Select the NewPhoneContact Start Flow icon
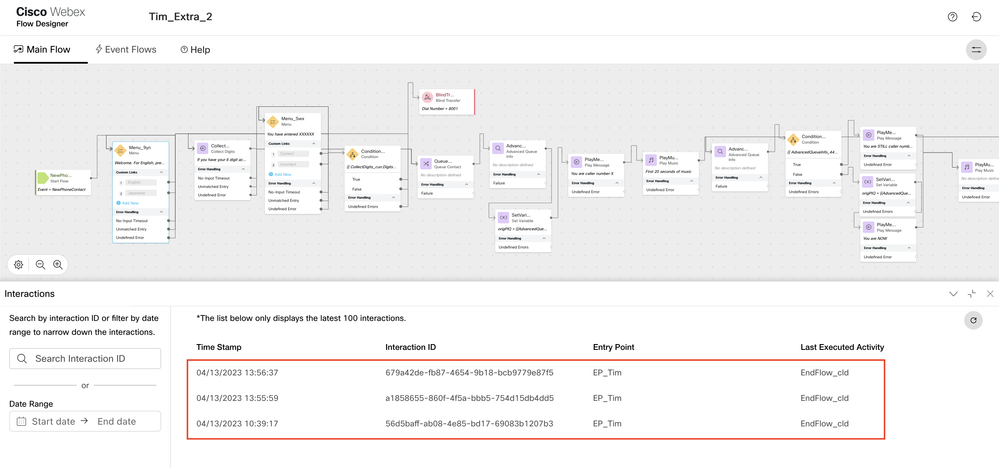This screenshot has width=999, height=468. [x=43, y=177]
